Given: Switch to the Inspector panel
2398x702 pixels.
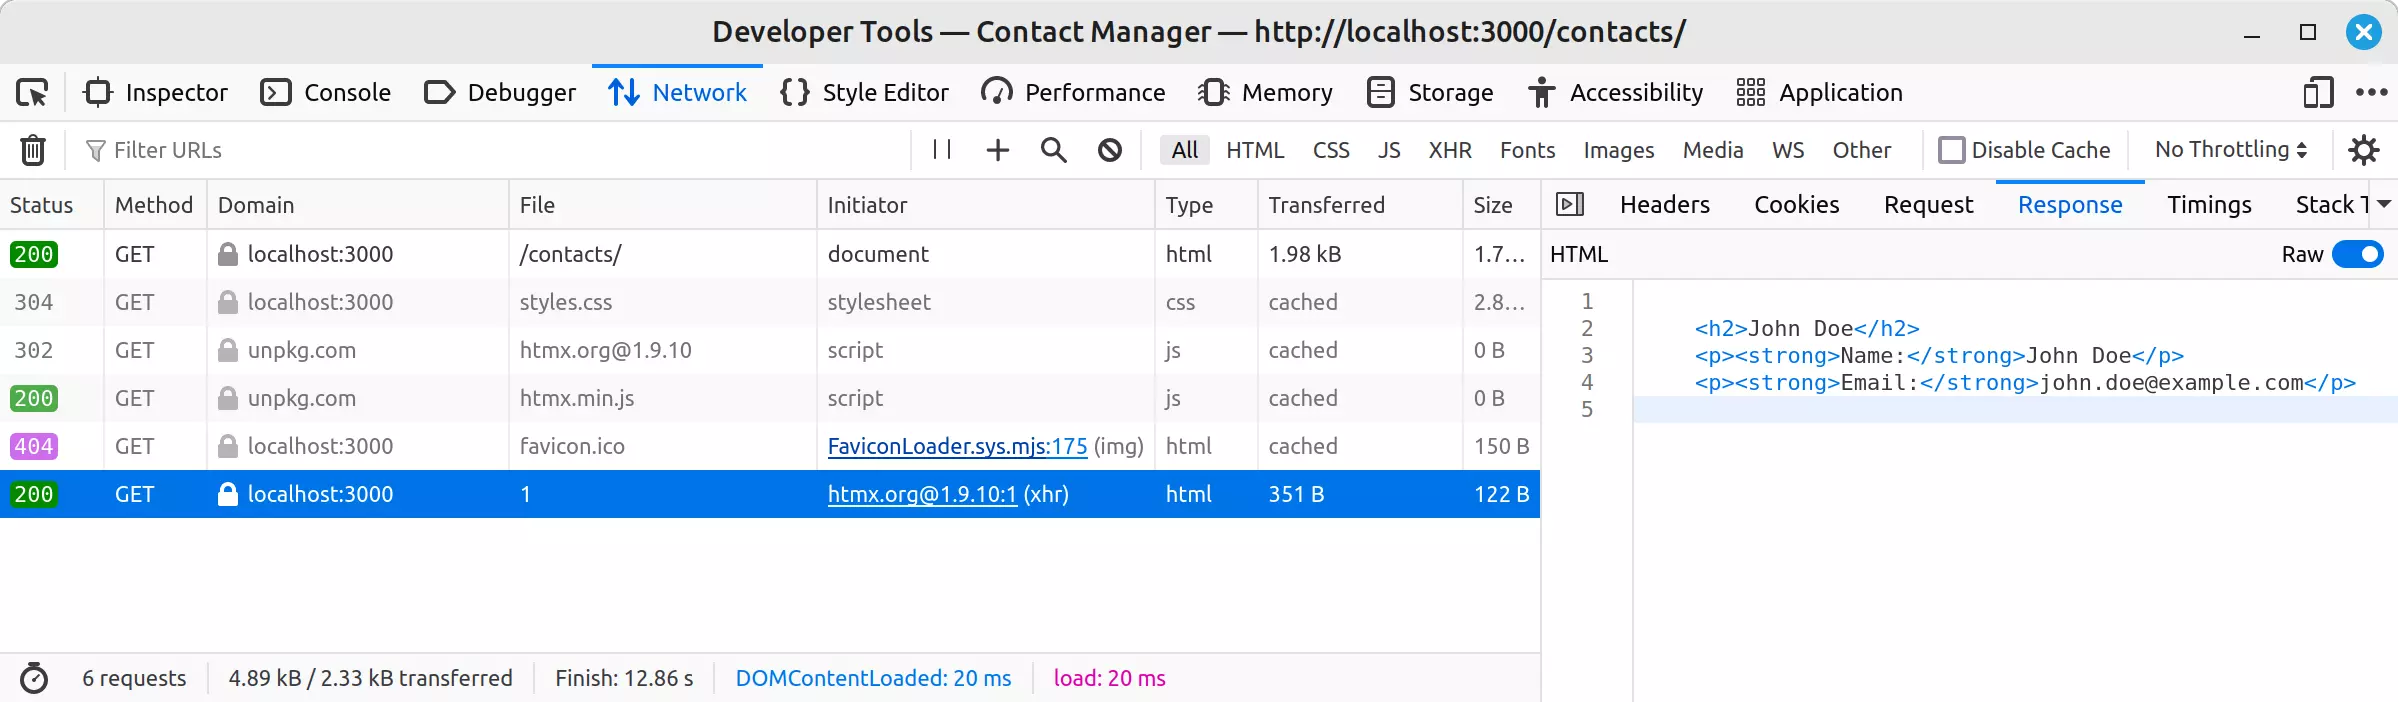Looking at the screenshot, I should click(x=157, y=93).
